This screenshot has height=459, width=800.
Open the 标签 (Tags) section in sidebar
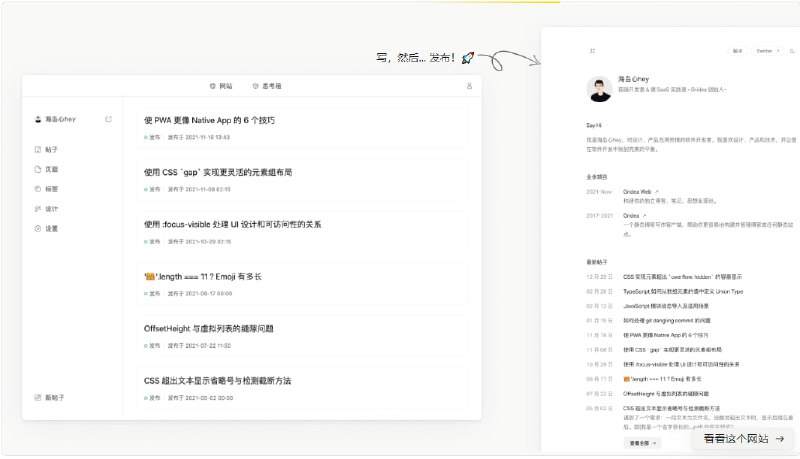click(46, 189)
